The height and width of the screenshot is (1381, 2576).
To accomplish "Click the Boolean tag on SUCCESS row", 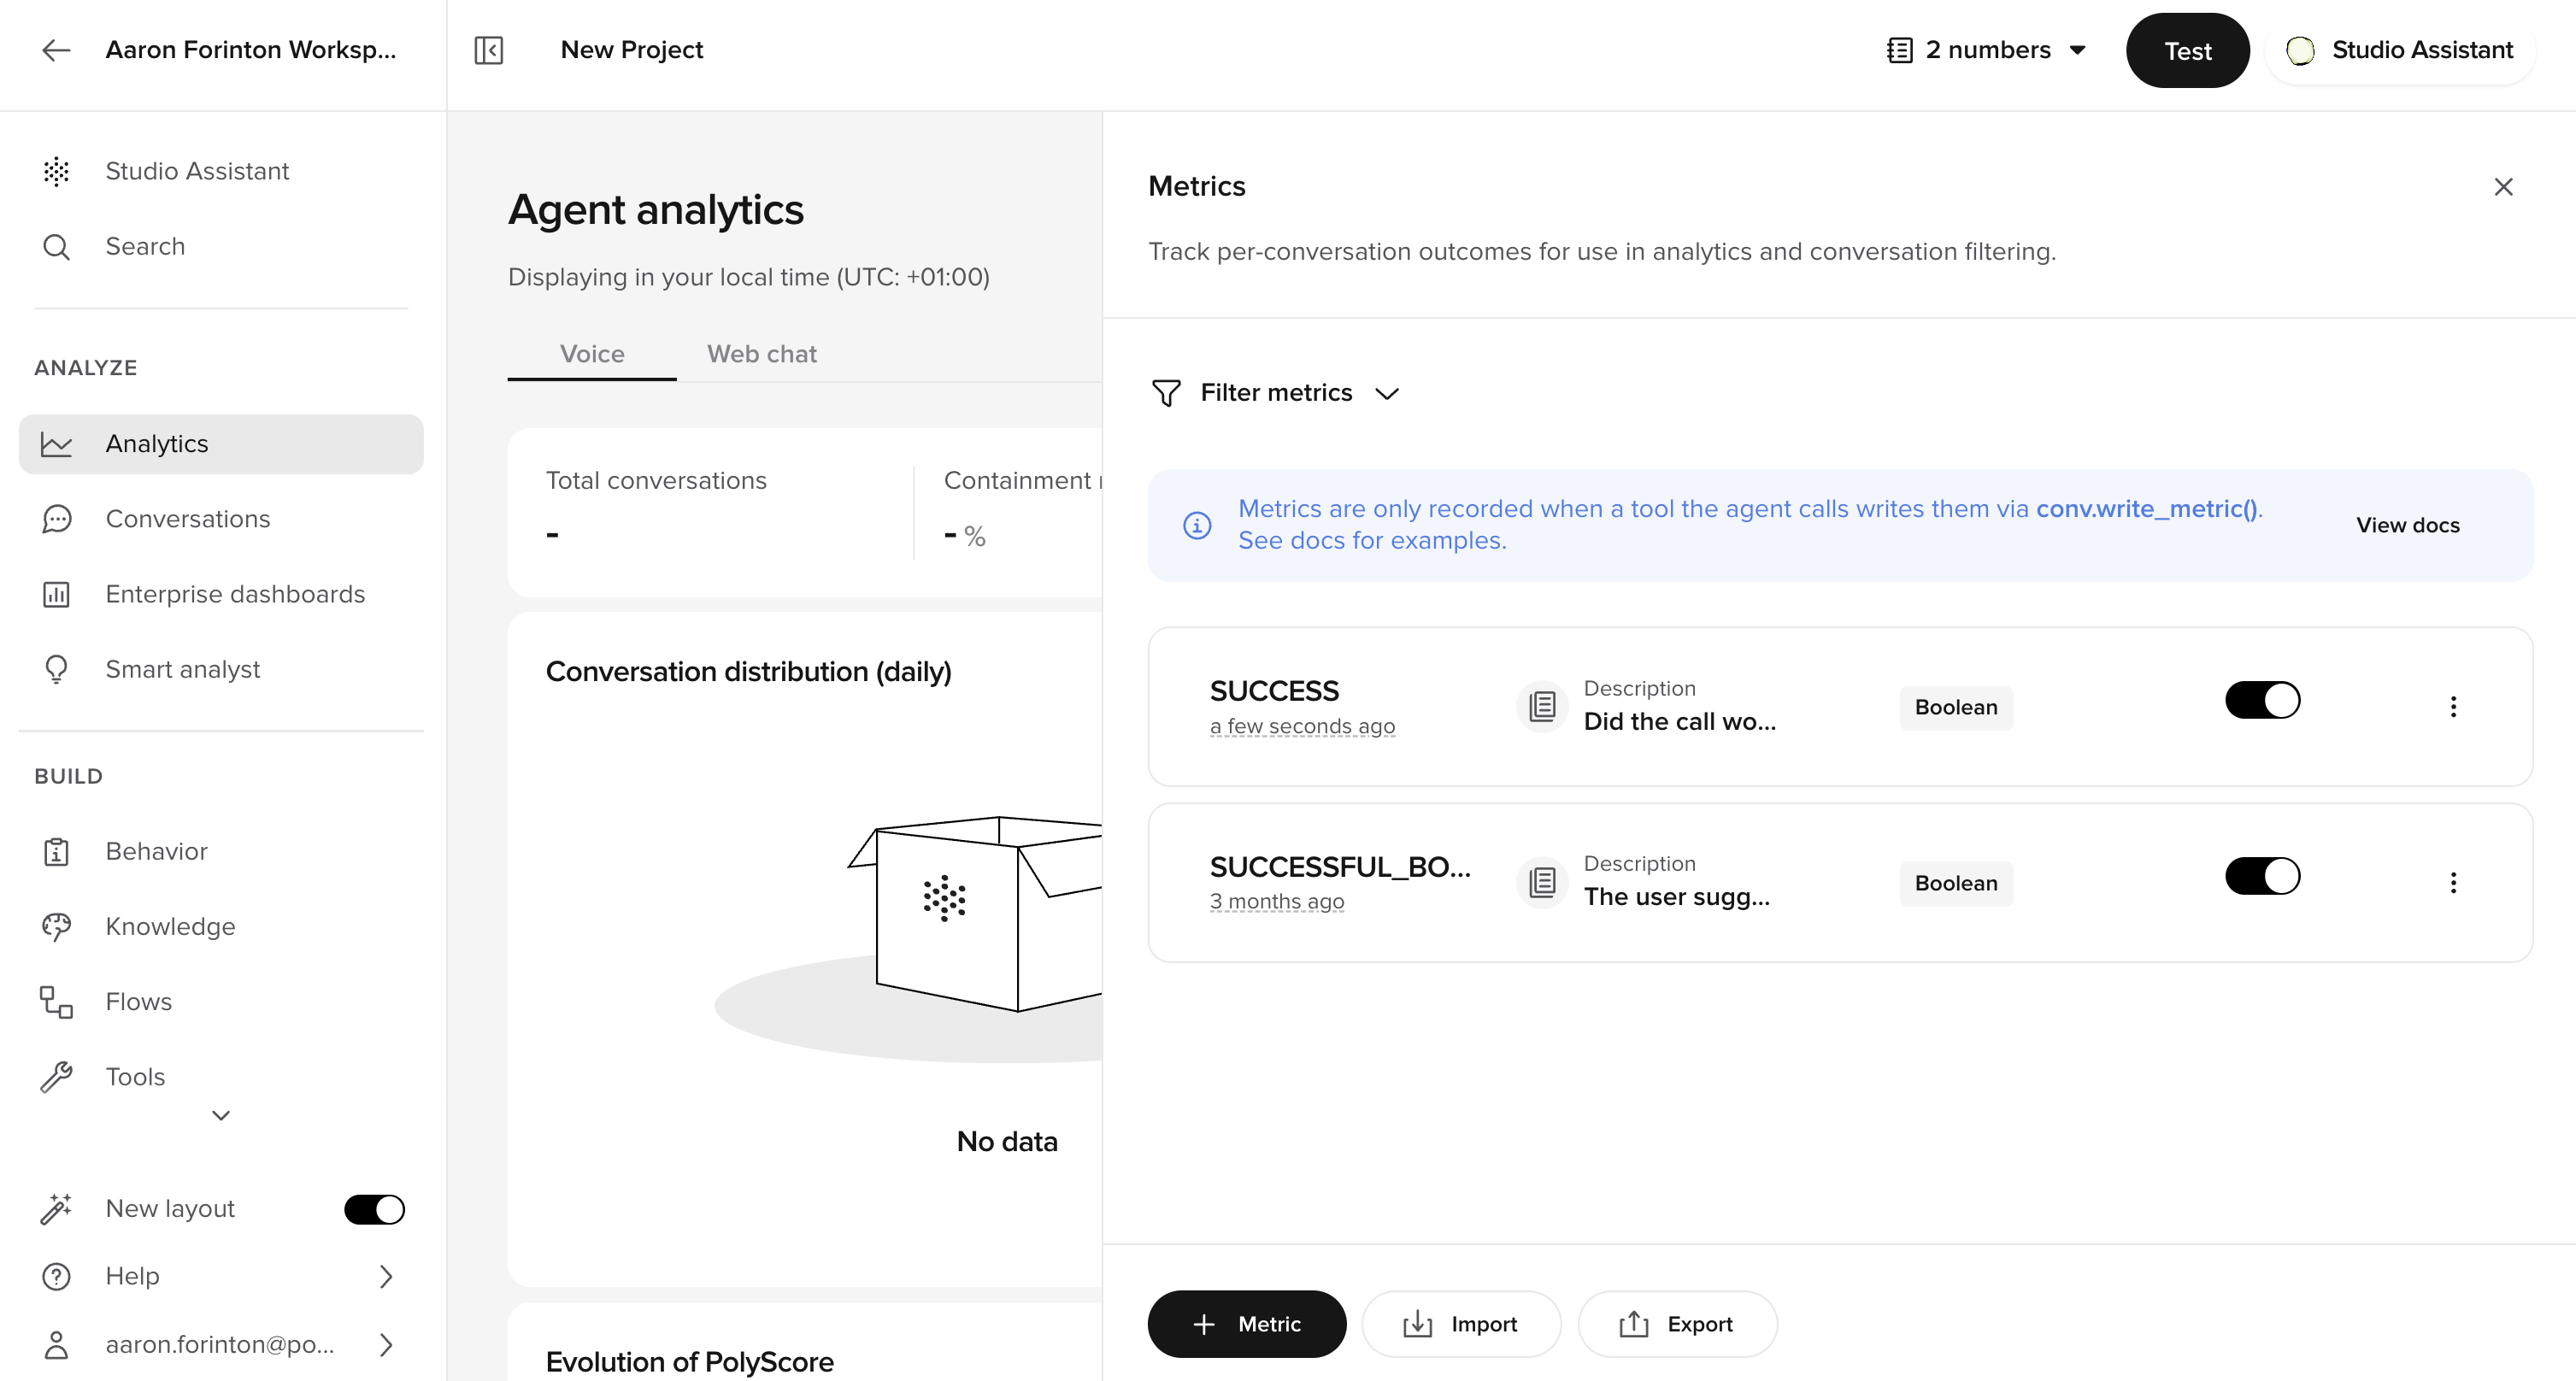I will coord(1956,707).
